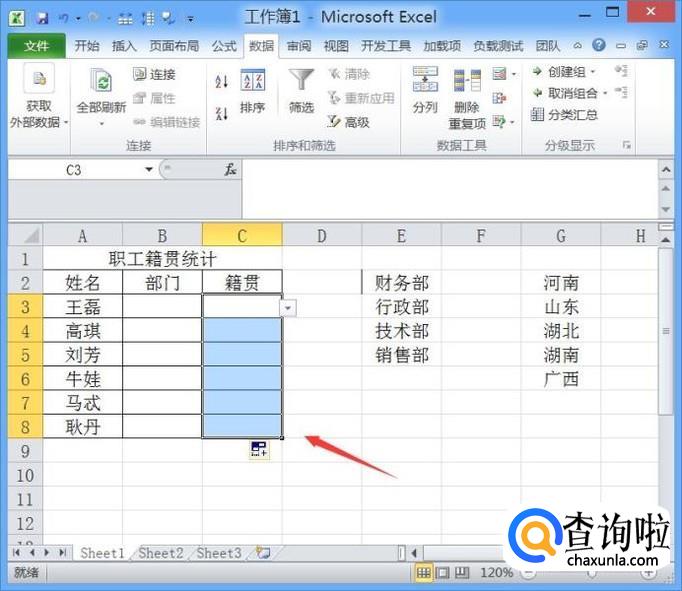Click zoom out minus button

(x=528, y=573)
